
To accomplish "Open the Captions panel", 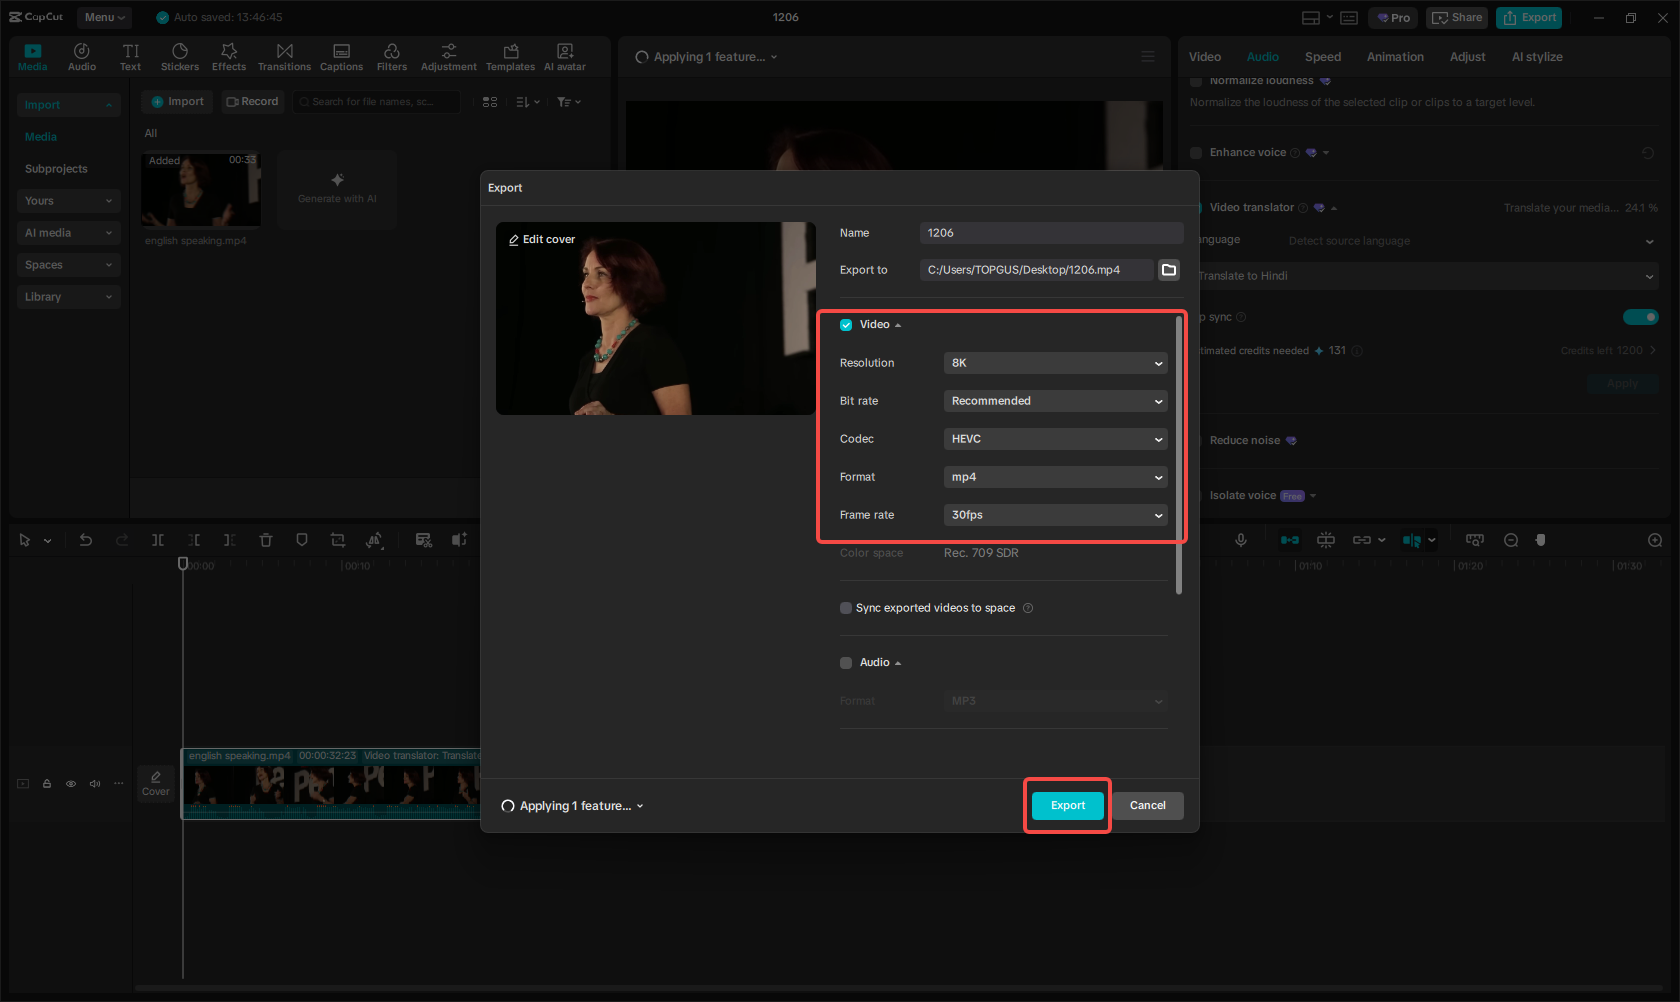I will coord(341,55).
